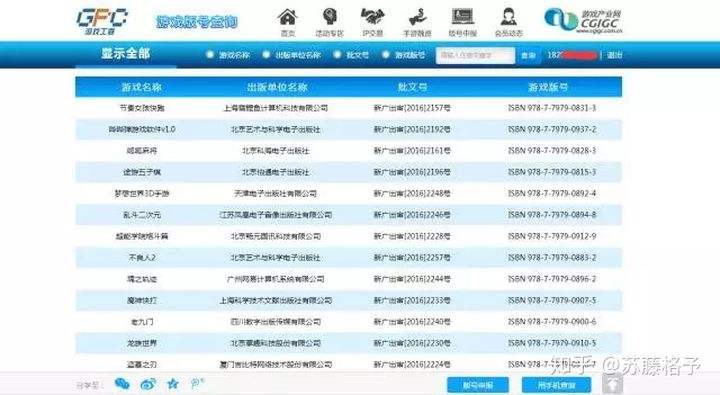
Task: Select the 游戏版号 search radio button
Action: tap(386, 55)
